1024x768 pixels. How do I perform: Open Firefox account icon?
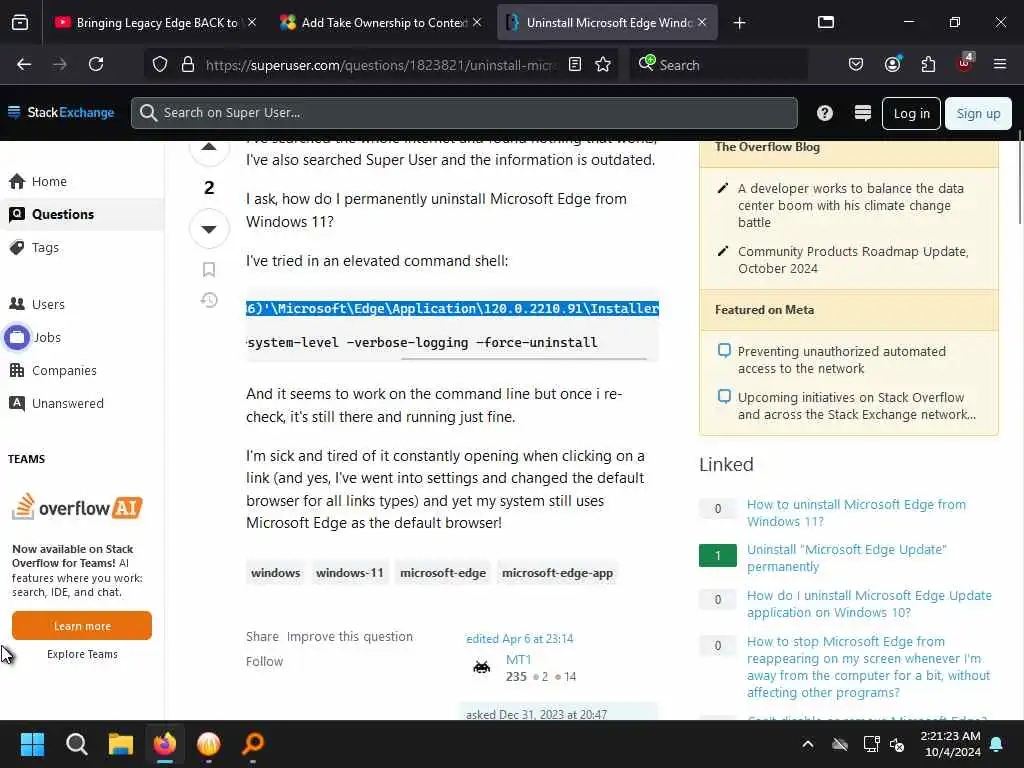pyautogui.click(x=893, y=64)
